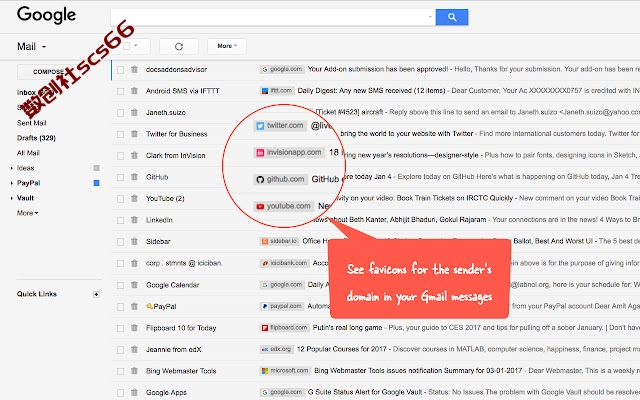This screenshot has height=400, width=640.
Task: Trash the Twitter for Business message
Action: pyautogui.click(x=134, y=134)
